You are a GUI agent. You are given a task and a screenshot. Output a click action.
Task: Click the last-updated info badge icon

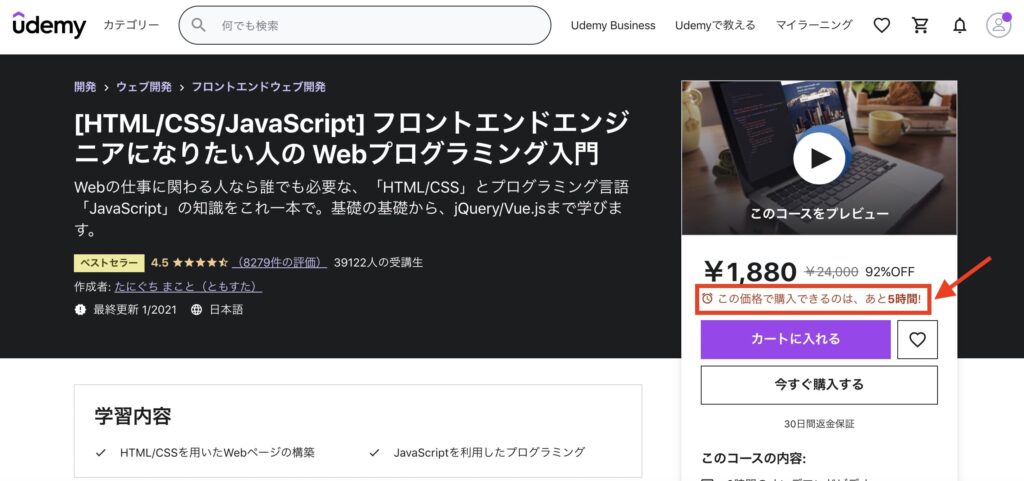coord(80,310)
